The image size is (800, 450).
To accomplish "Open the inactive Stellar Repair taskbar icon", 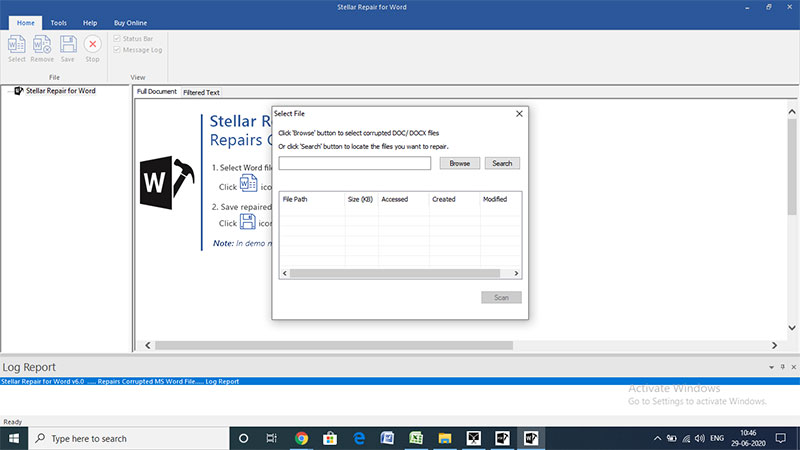I will 502,438.
